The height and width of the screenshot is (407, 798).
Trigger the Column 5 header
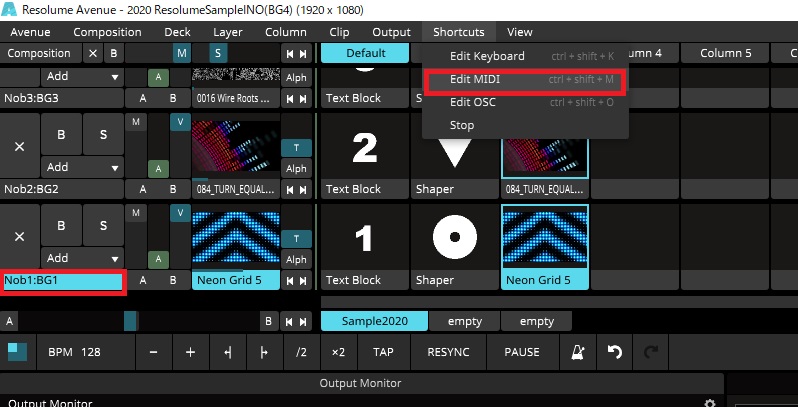click(x=725, y=53)
